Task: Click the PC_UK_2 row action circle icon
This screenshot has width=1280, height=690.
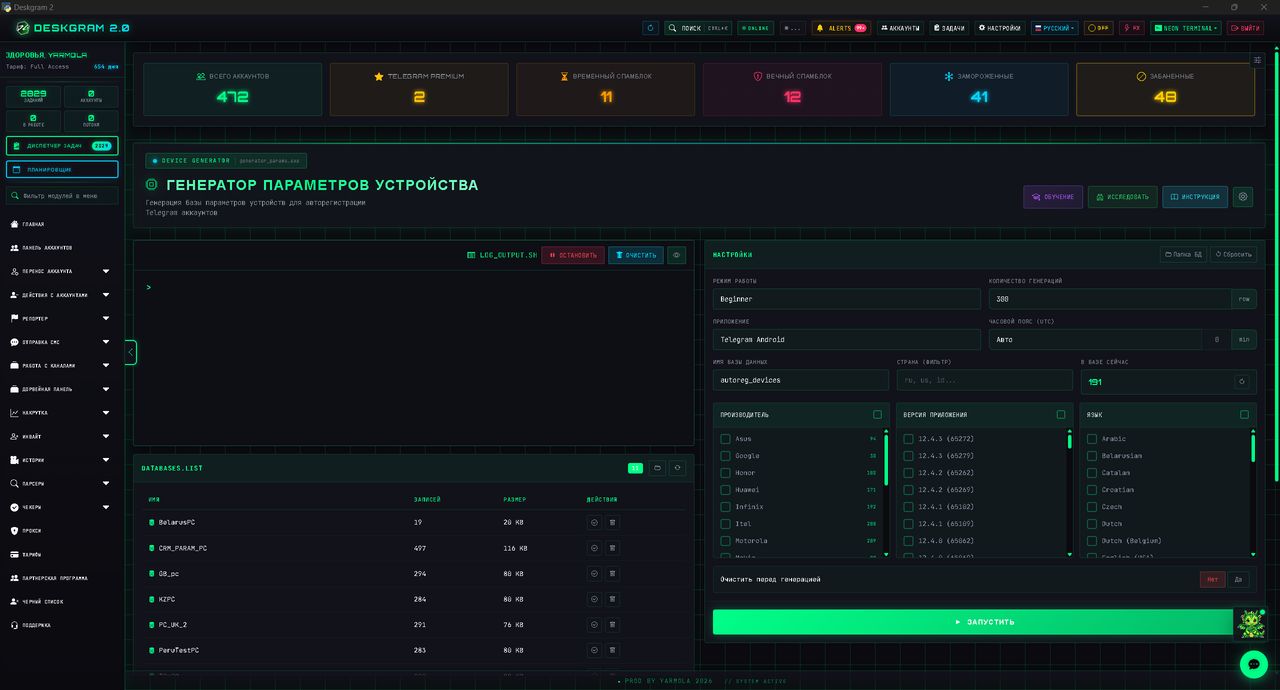Action: 594,625
